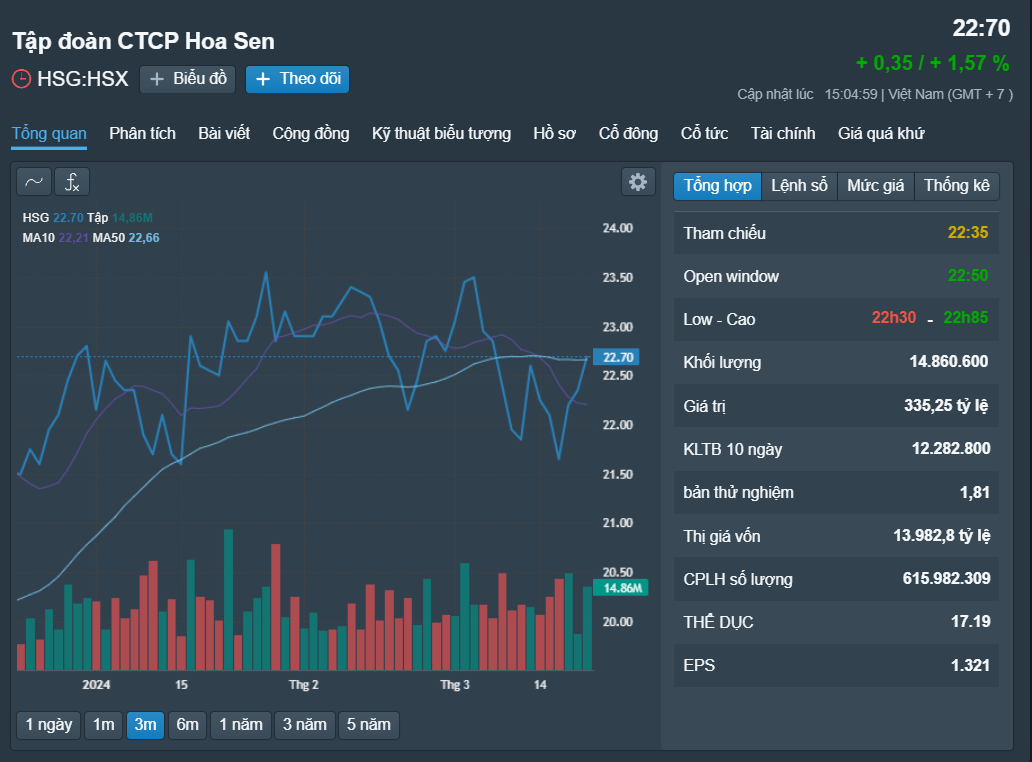Image resolution: width=1032 pixels, height=762 pixels.
Task: Open the Phân tích tab
Action: pyautogui.click(x=142, y=134)
